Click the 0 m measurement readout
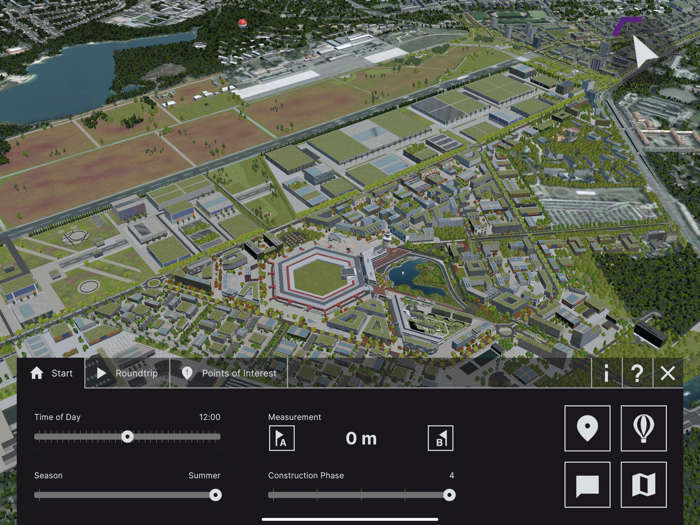Screen dimensions: 700x525 361,438
